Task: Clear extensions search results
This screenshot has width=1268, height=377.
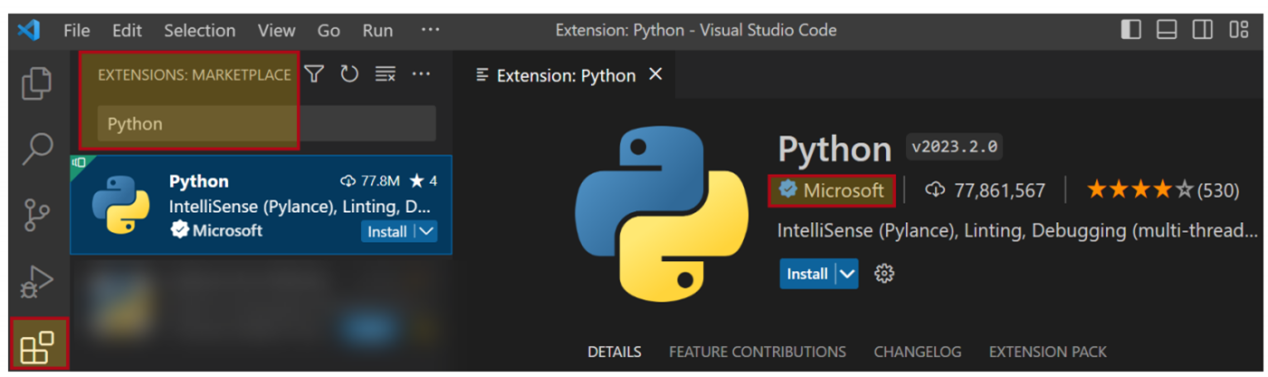Action: [x=385, y=74]
